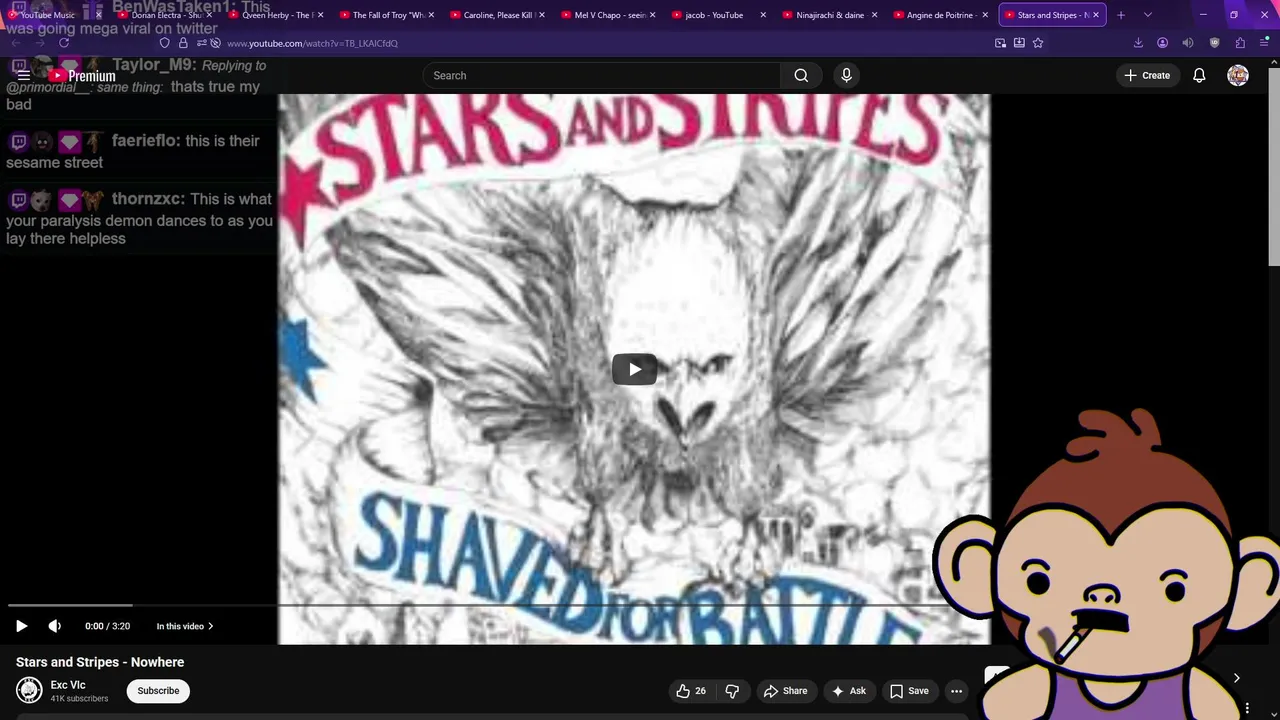Switch to the Mel V Chapo tab
The width and height of the screenshot is (1280, 720).
tap(608, 15)
